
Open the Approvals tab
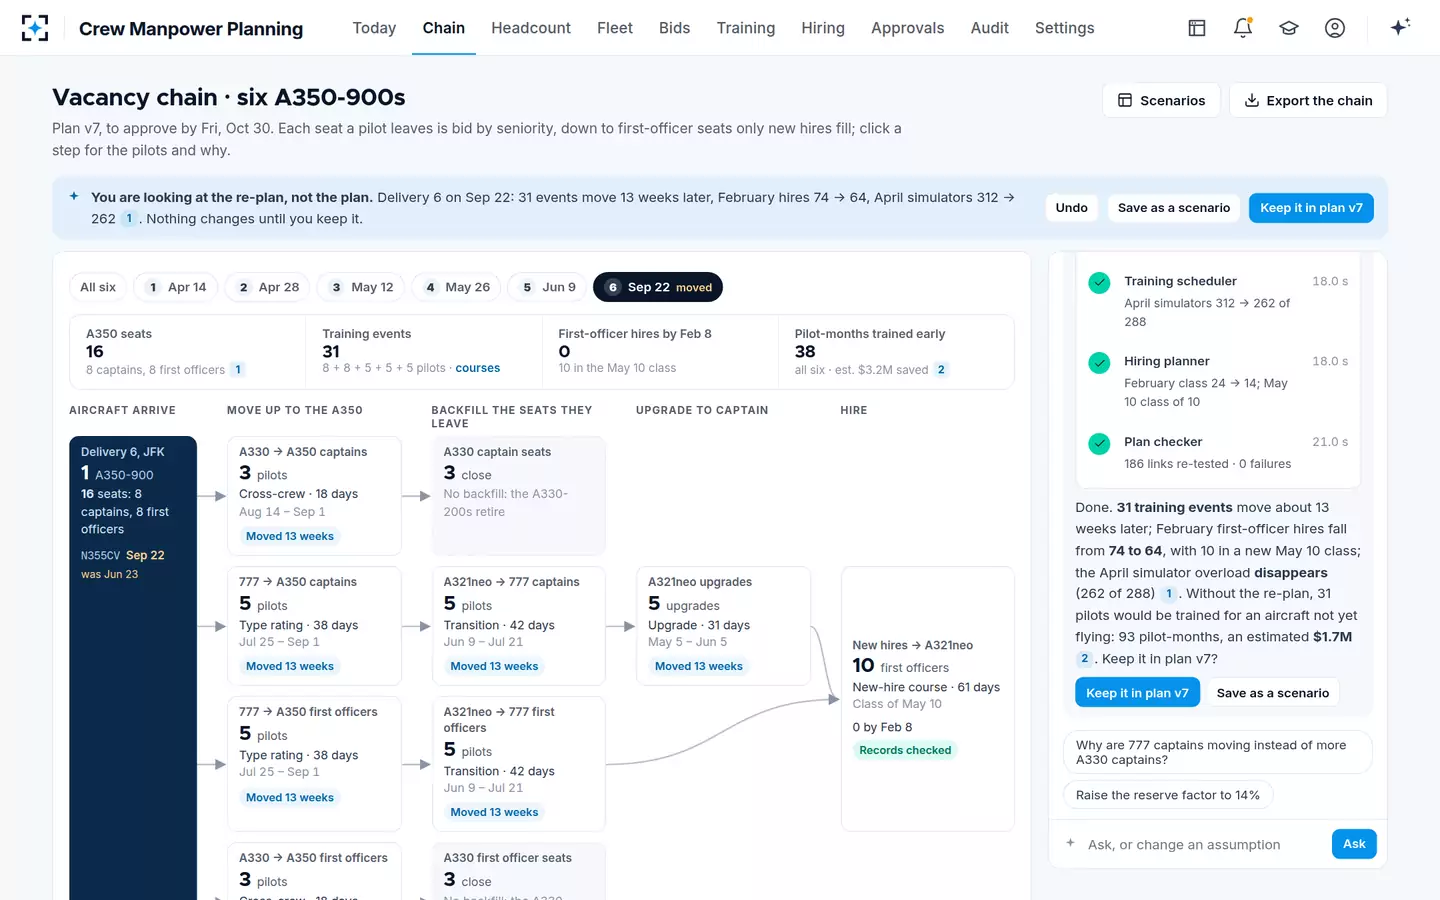[907, 28]
